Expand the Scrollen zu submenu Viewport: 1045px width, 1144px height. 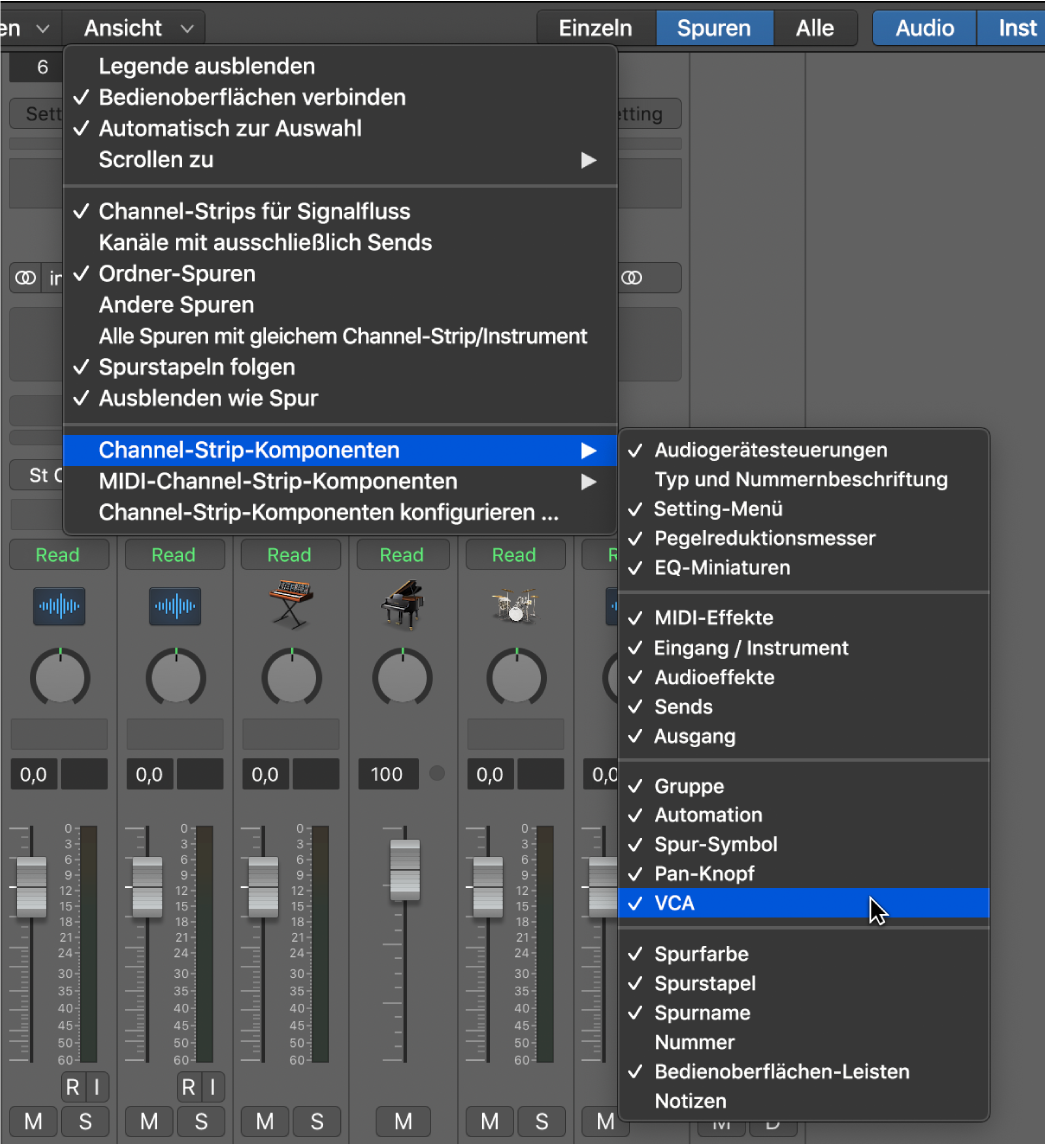(156, 160)
